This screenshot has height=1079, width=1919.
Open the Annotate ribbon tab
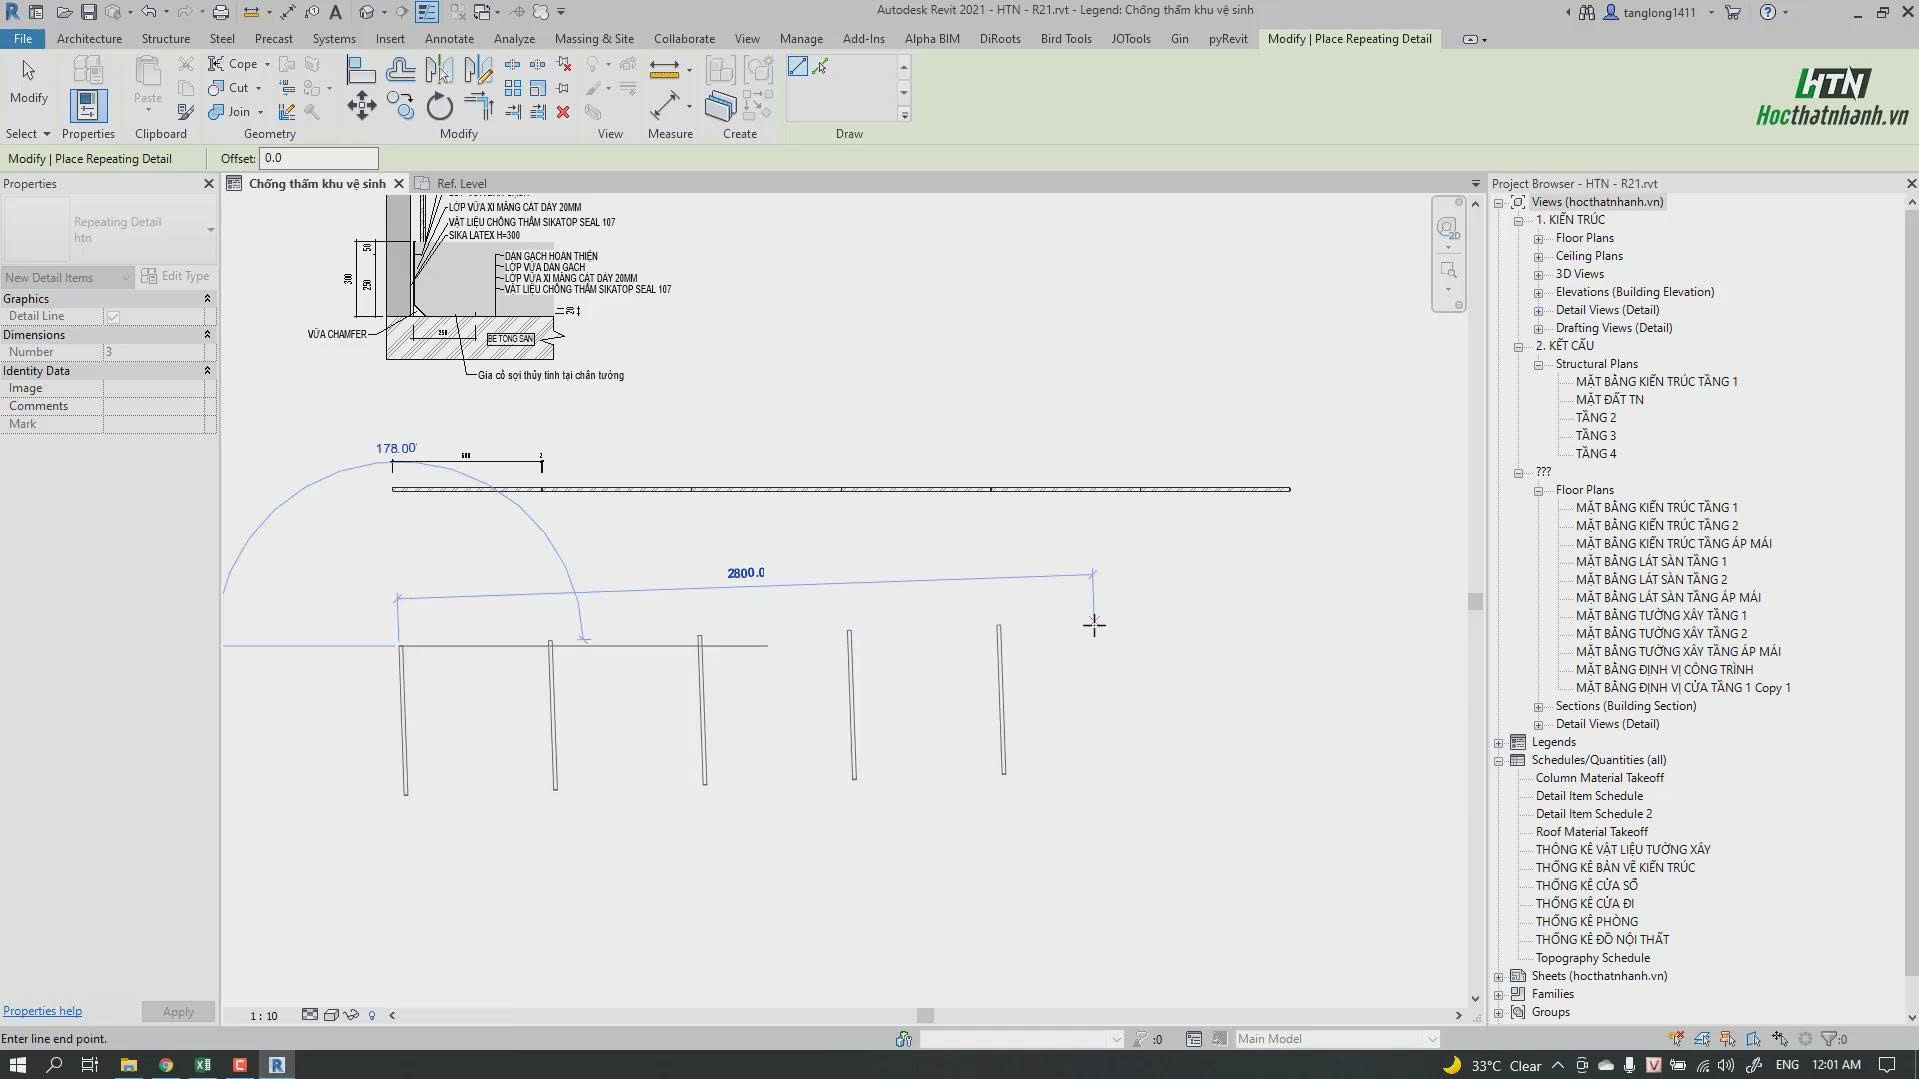pos(449,39)
